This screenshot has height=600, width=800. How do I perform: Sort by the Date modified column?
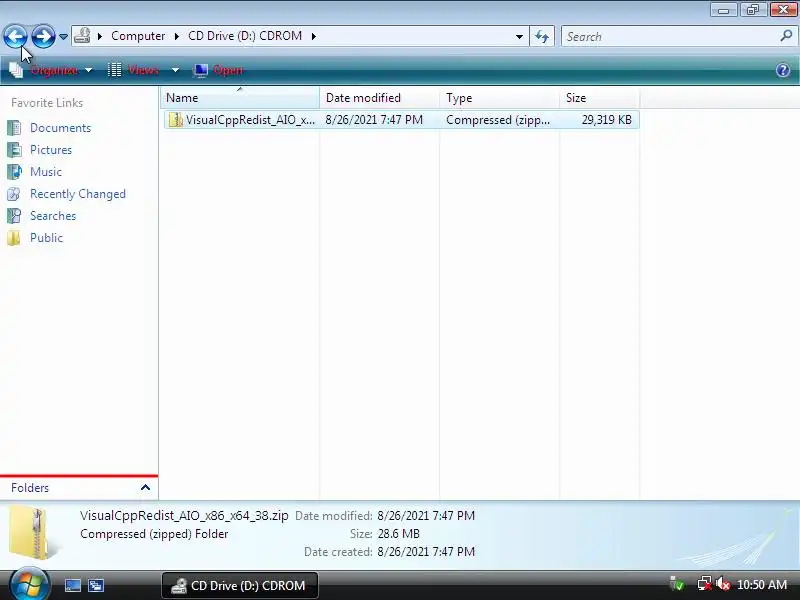379,97
